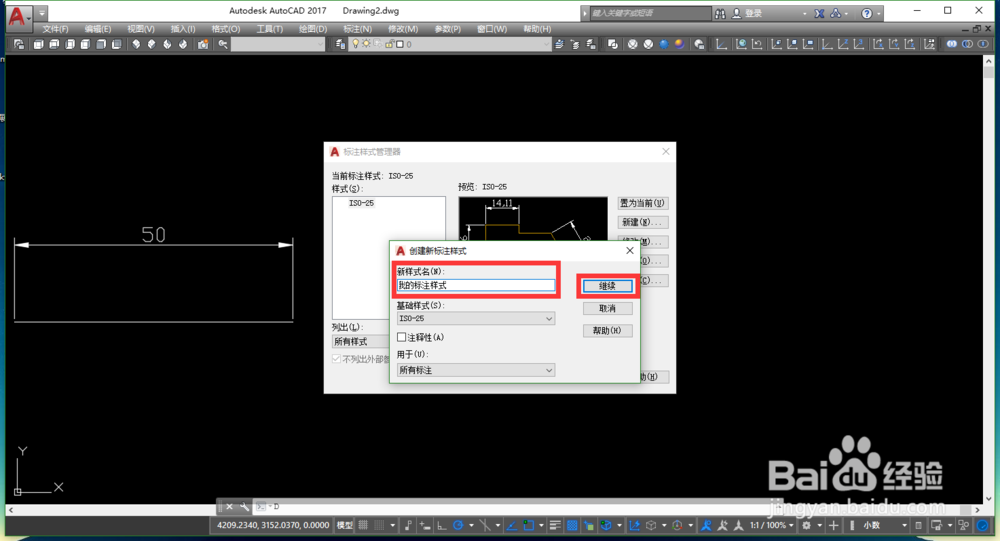Click the 模型 model space button
Image resolution: width=1000 pixels, height=541 pixels.
point(344,525)
